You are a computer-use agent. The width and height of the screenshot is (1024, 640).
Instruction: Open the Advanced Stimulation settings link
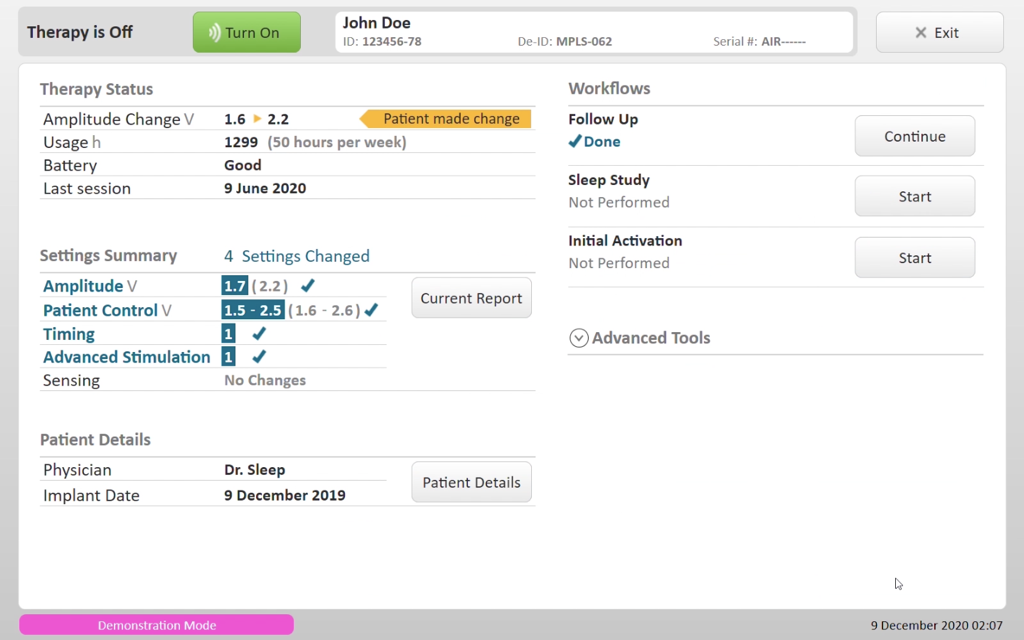(x=126, y=357)
